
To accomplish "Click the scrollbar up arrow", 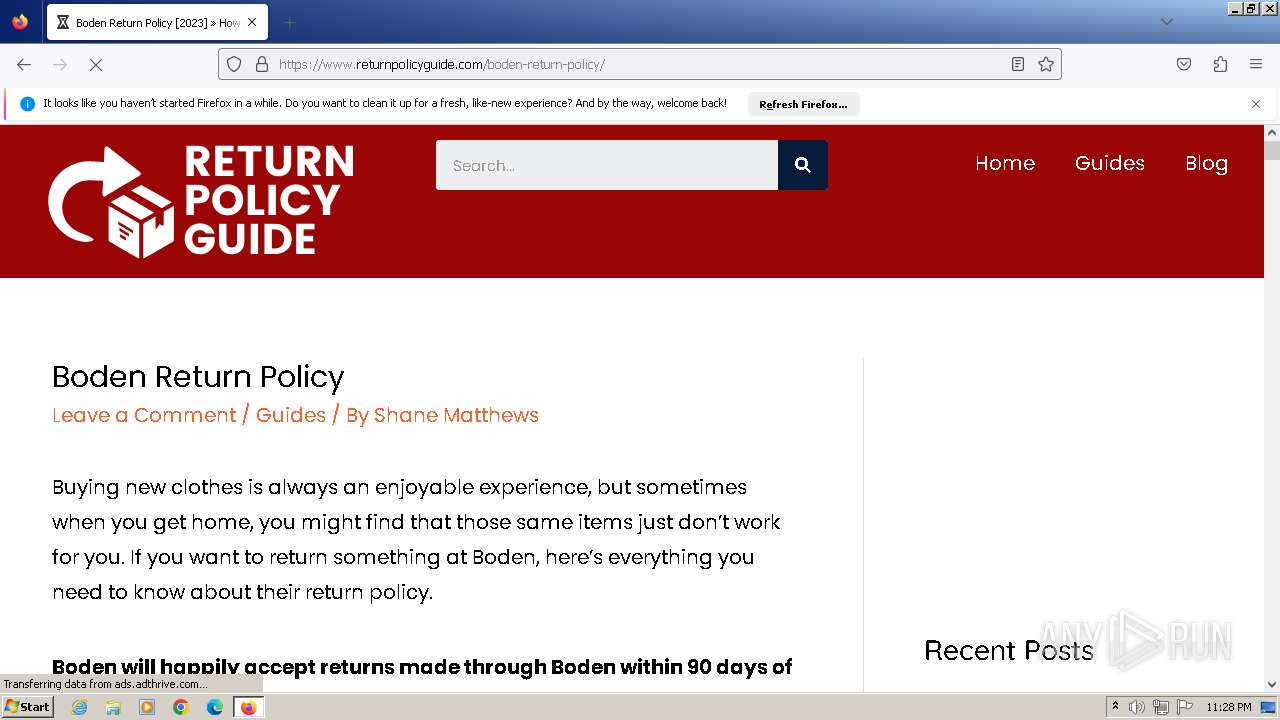I will [1272, 132].
